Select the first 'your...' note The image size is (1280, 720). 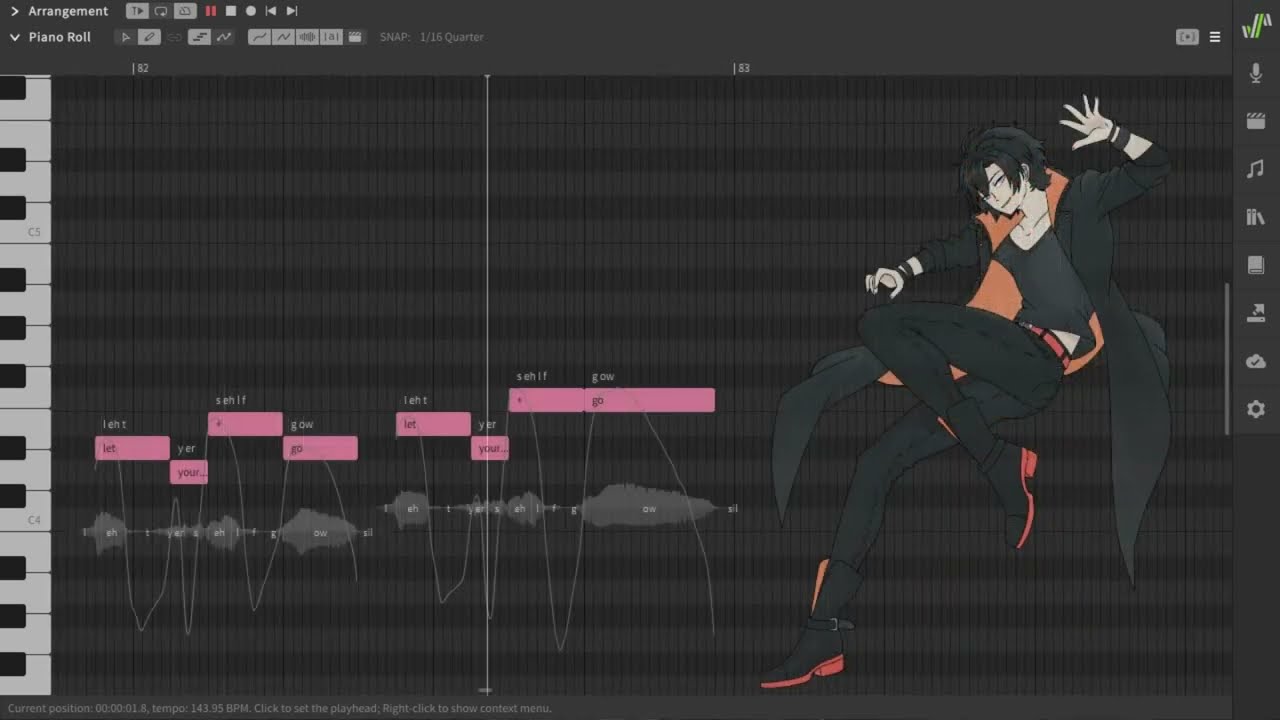[189, 472]
